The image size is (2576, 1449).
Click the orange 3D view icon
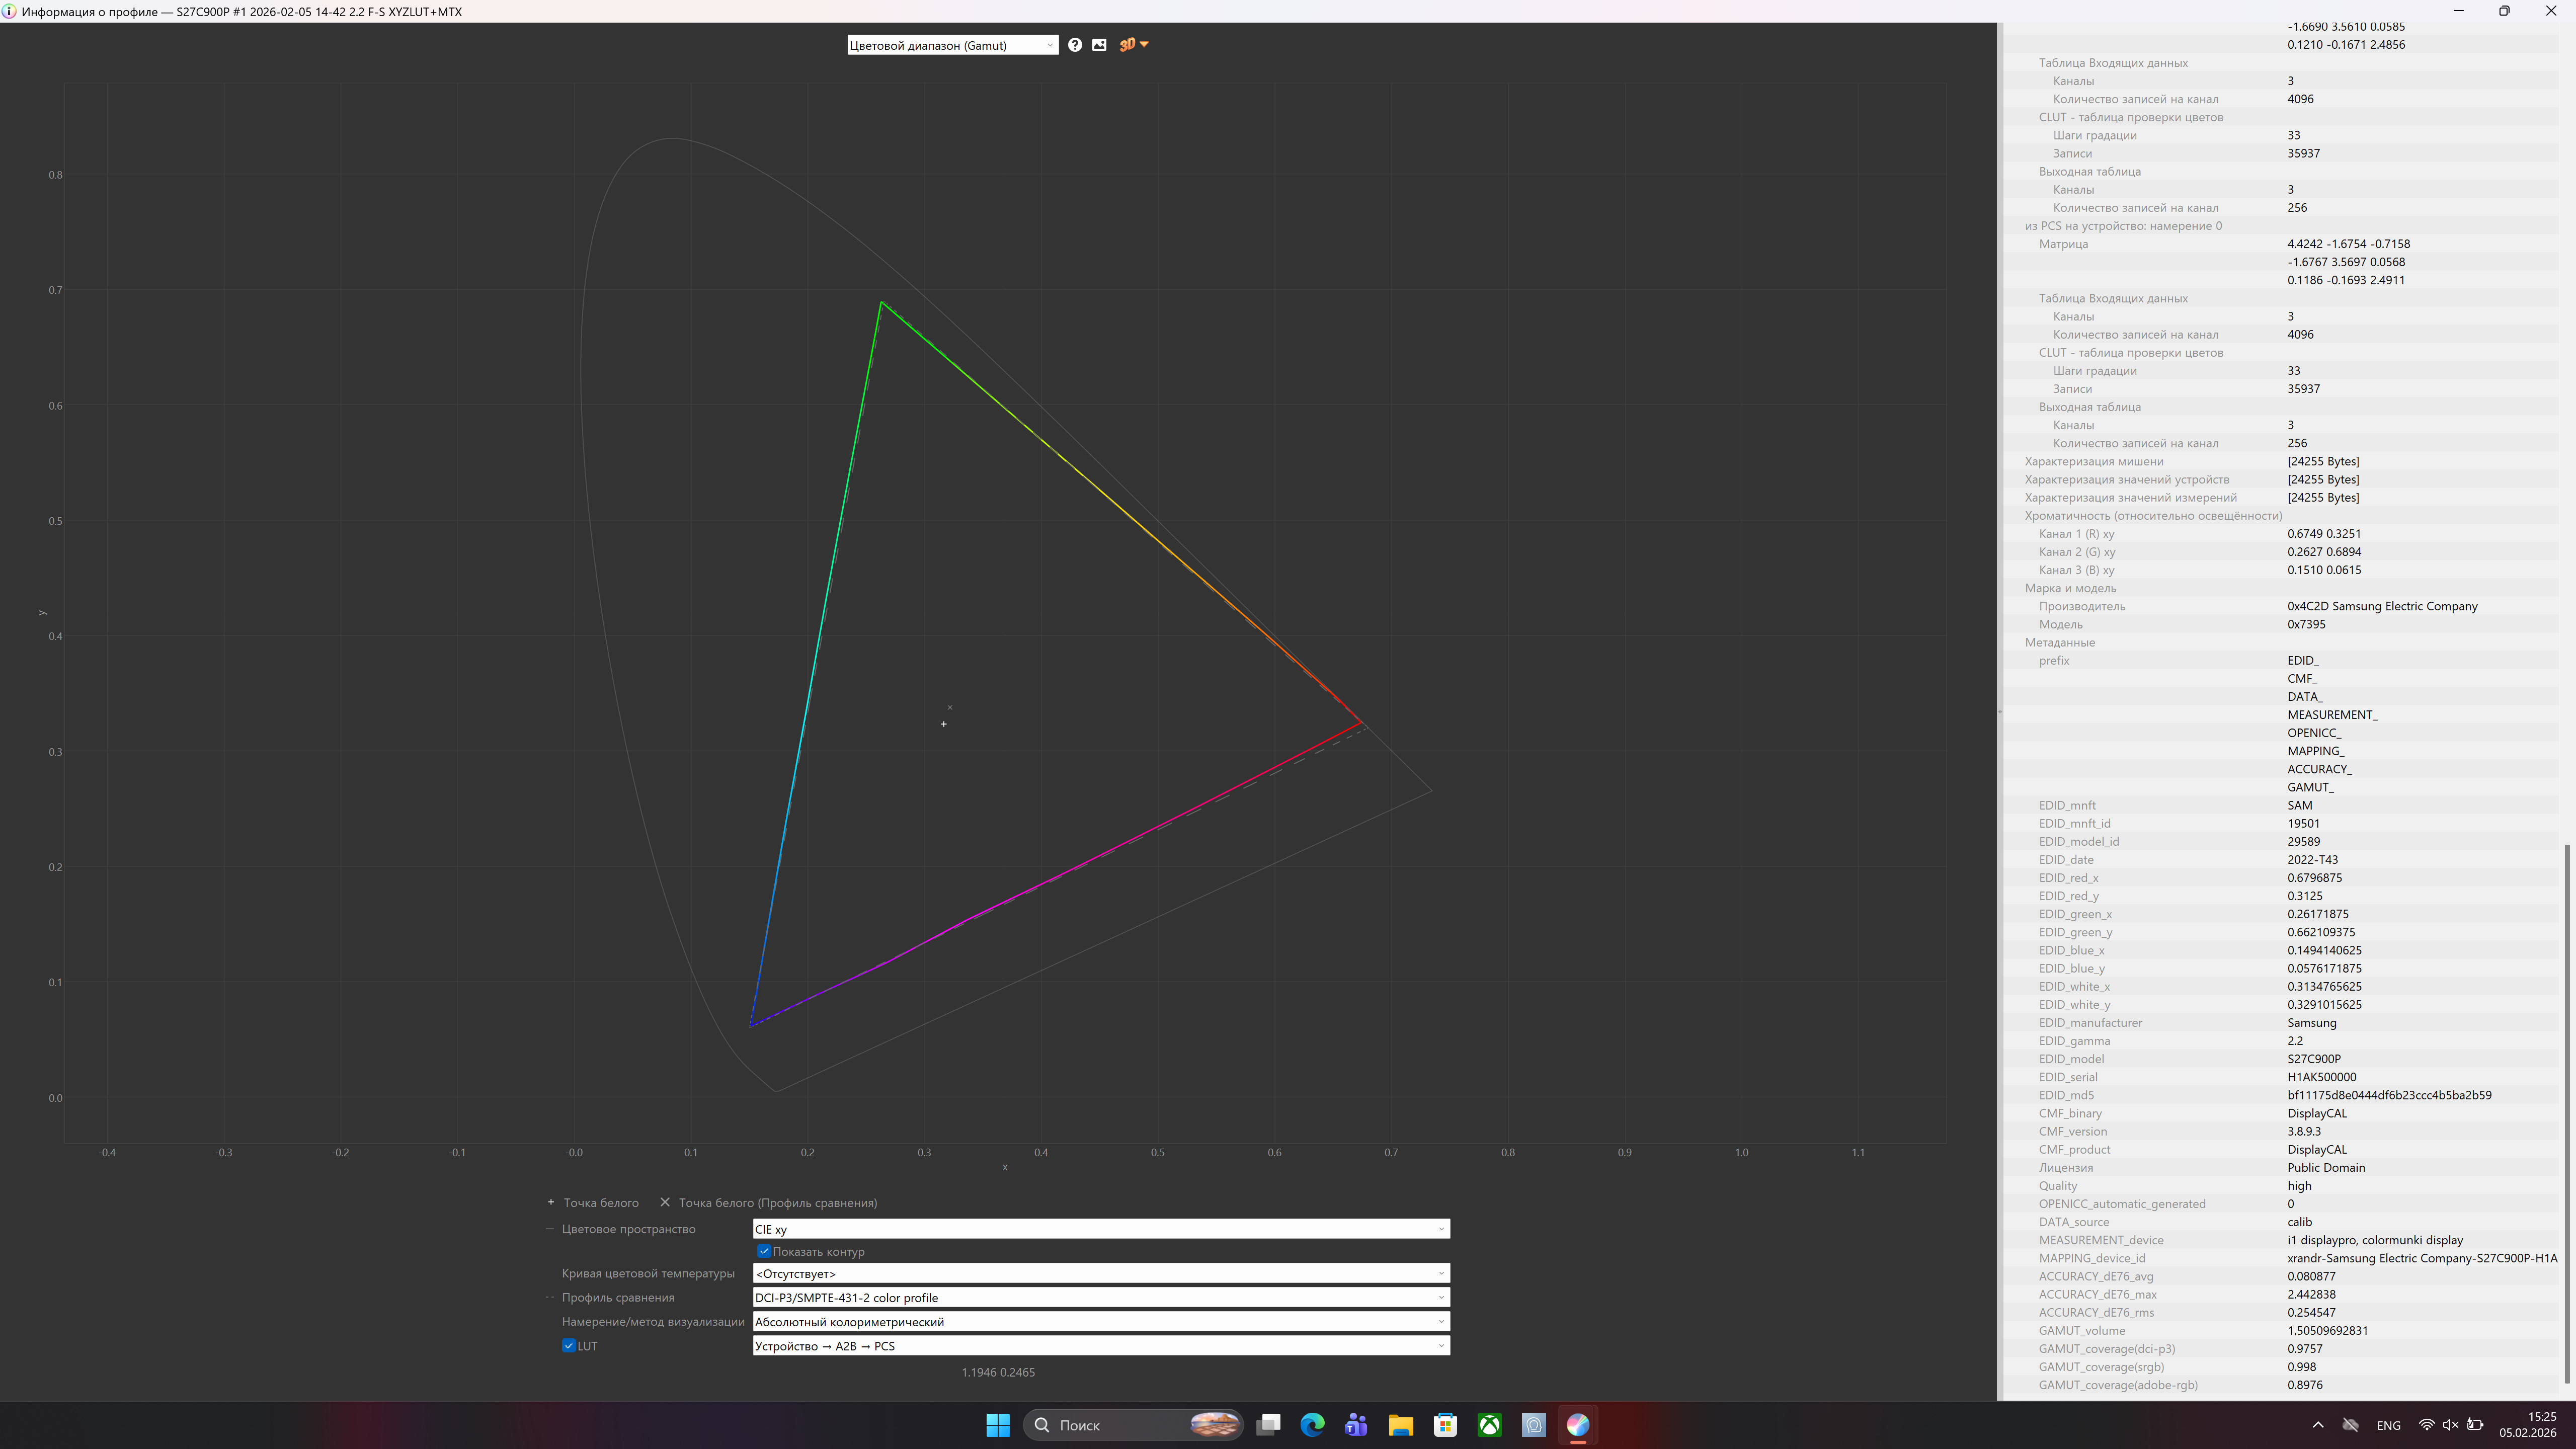click(x=1128, y=45)
